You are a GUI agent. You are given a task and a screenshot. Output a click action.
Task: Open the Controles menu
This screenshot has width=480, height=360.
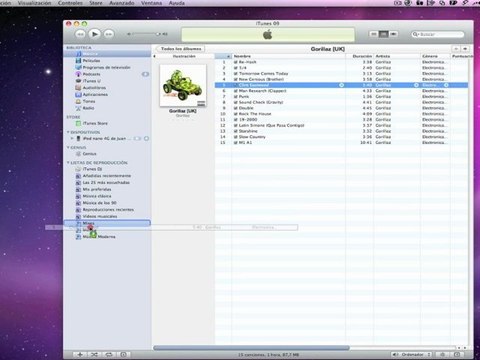coord(70,3)
